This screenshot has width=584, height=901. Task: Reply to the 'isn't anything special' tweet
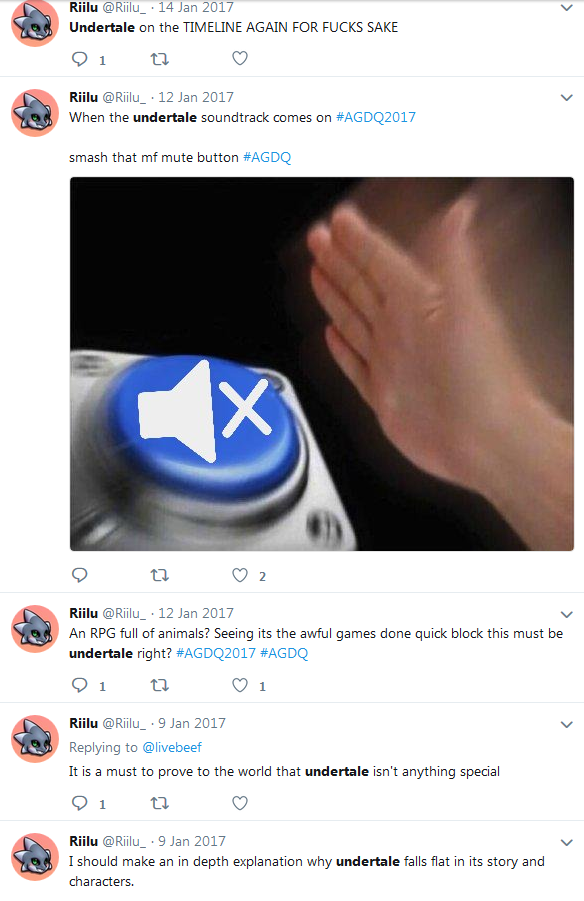pos(79,803)
